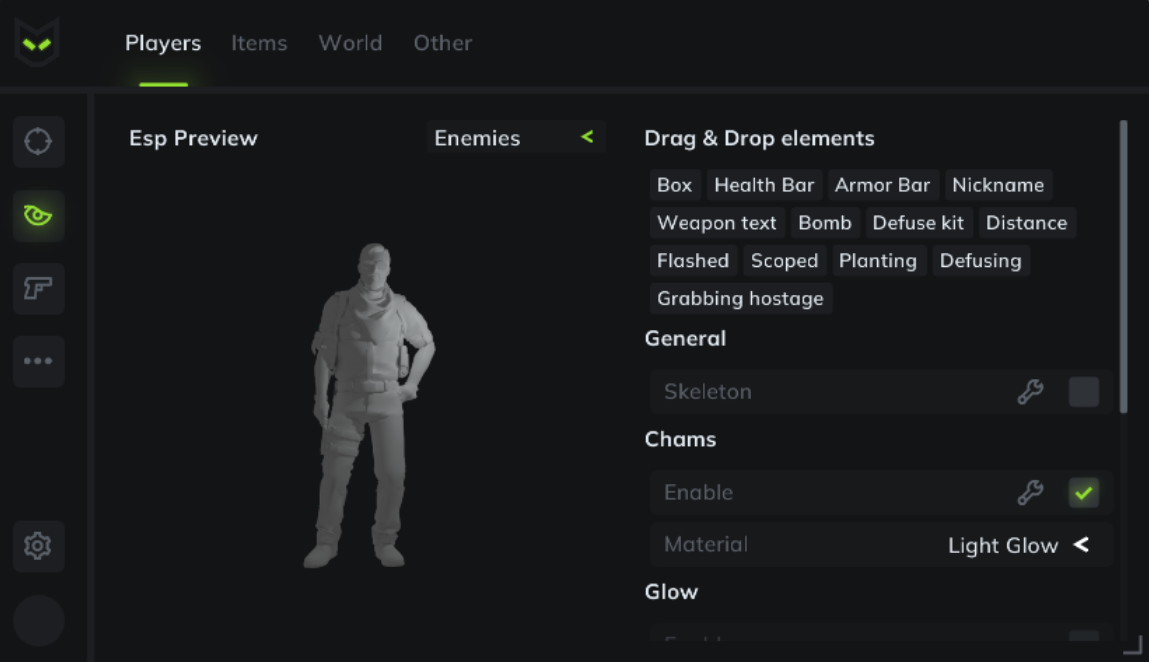
Task: Switch to the Items tab
Action: tap(258, 42)
